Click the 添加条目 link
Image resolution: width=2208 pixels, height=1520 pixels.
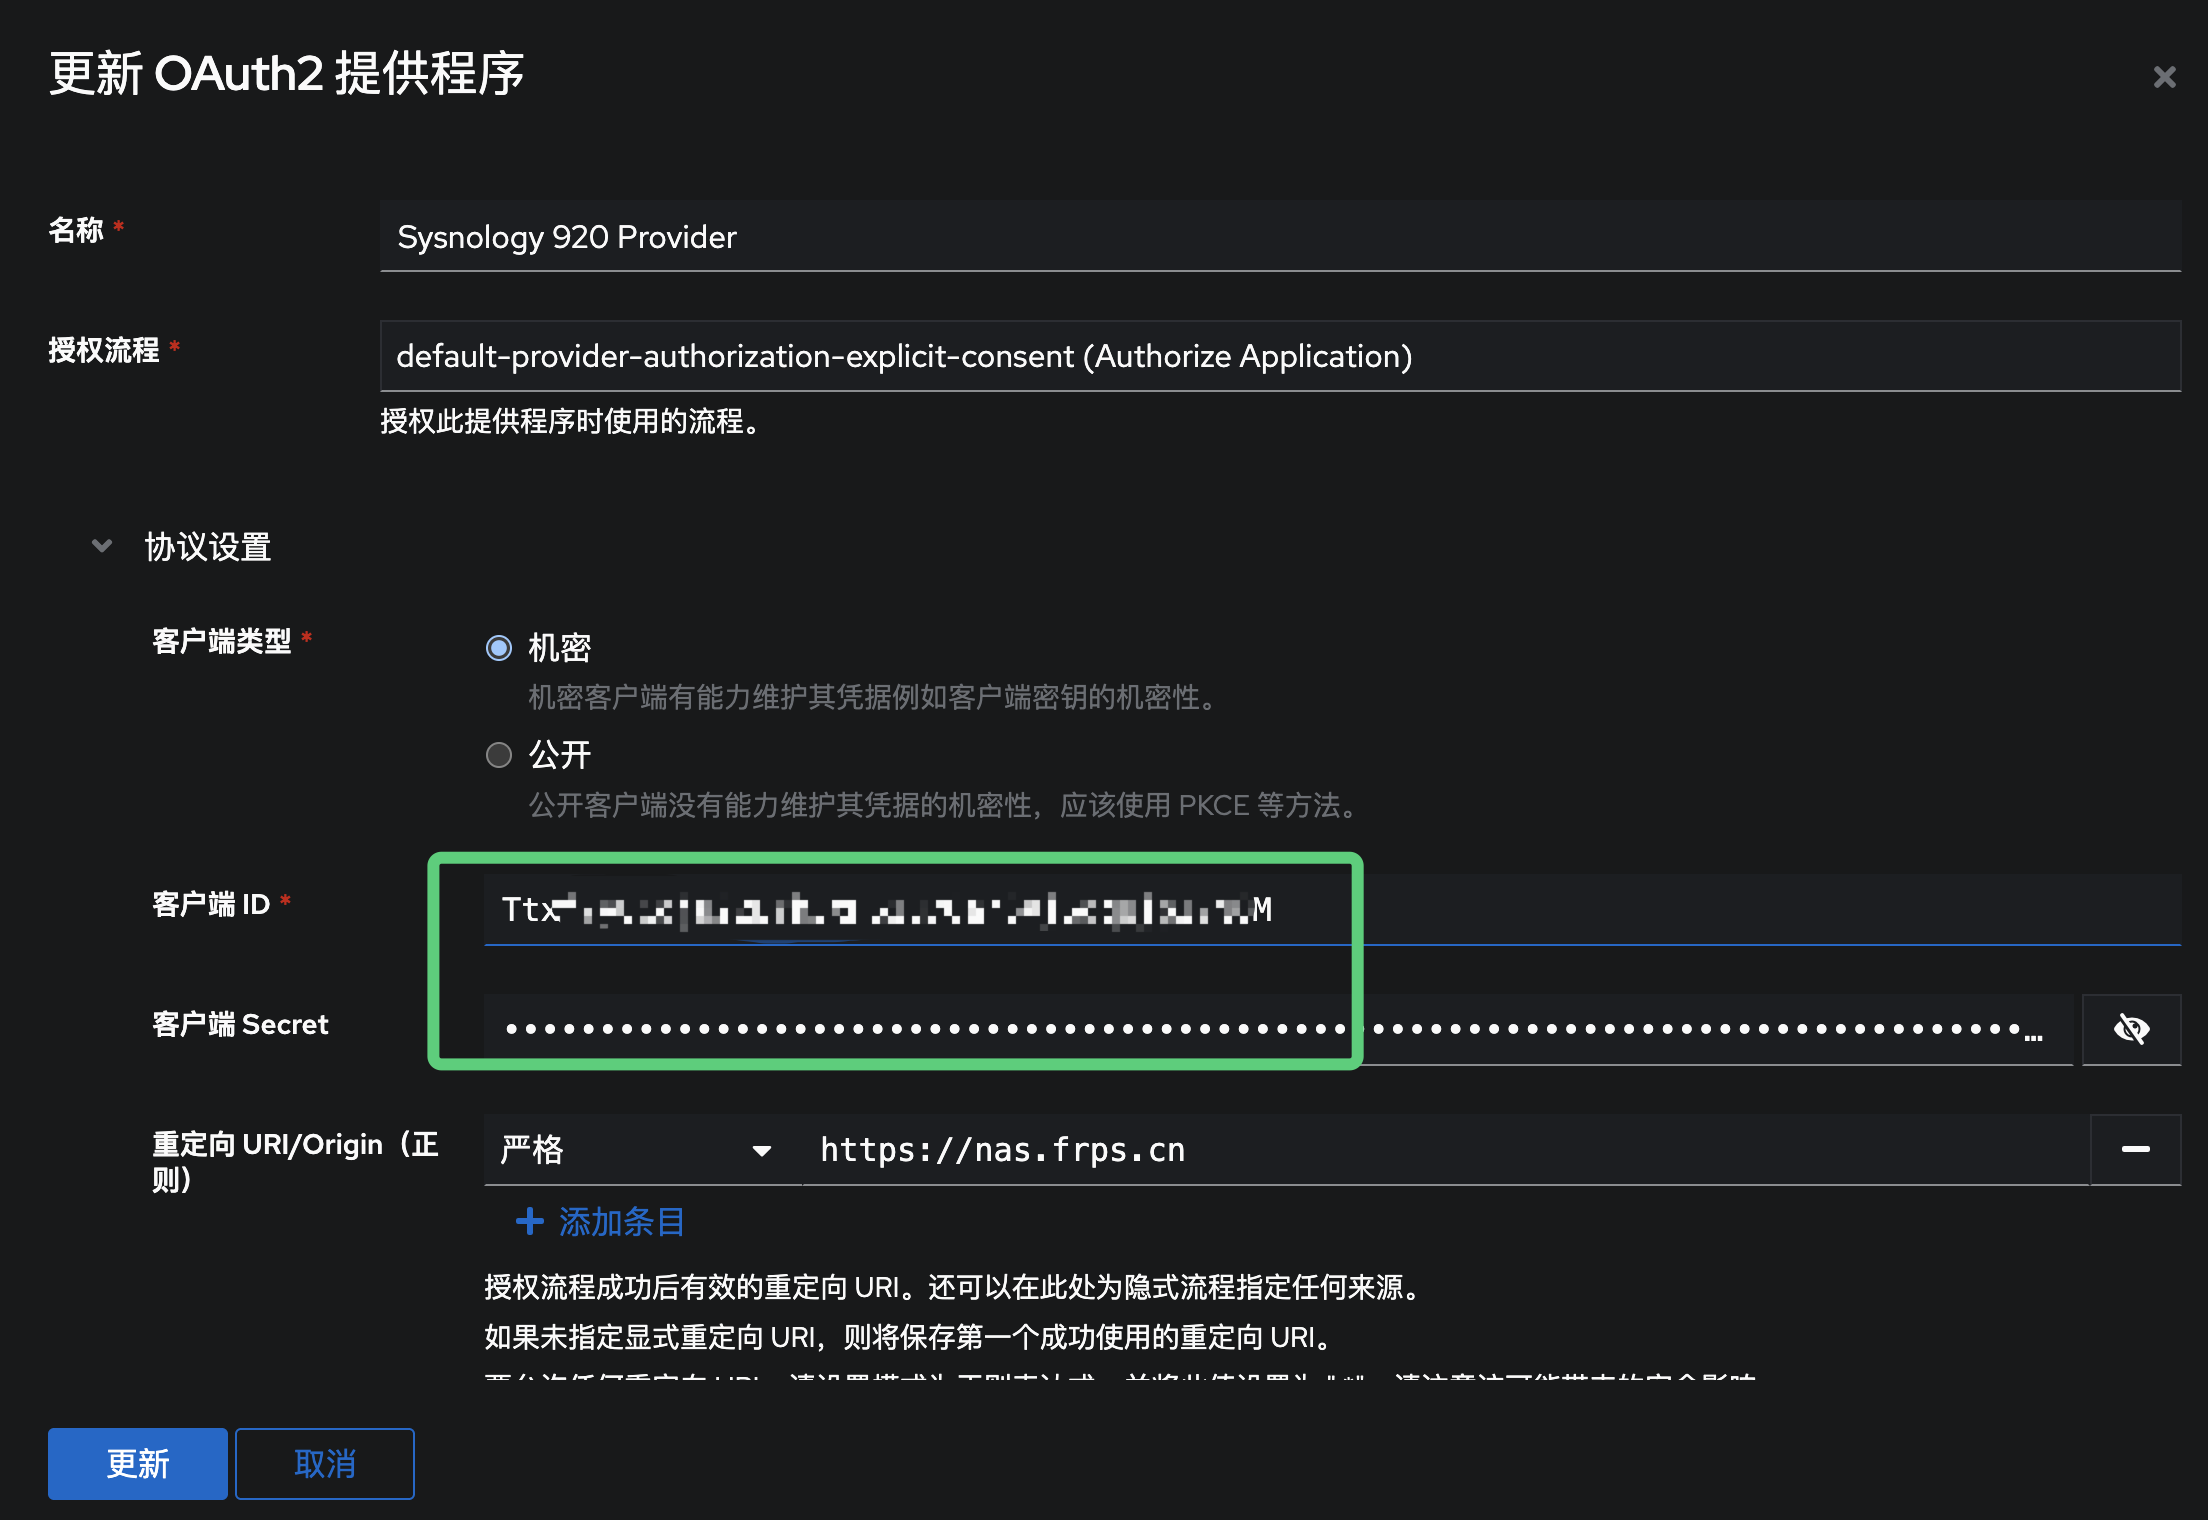tap(621, 1221)
